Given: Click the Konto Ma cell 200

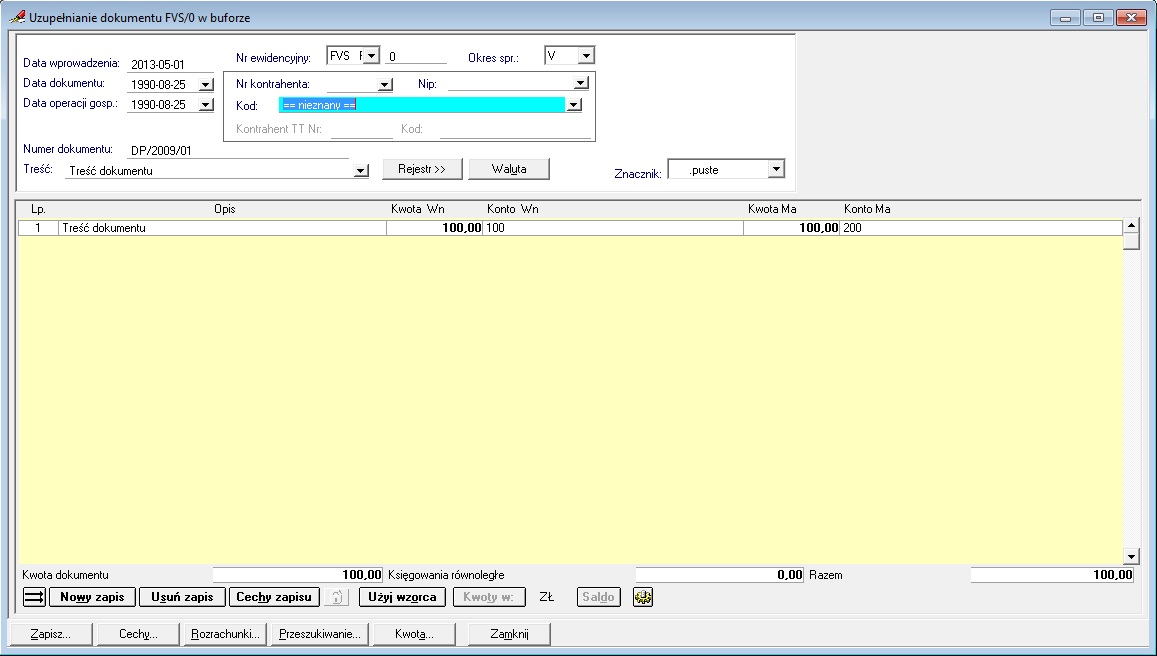Looking at the screenshot, I should point(981,228).
